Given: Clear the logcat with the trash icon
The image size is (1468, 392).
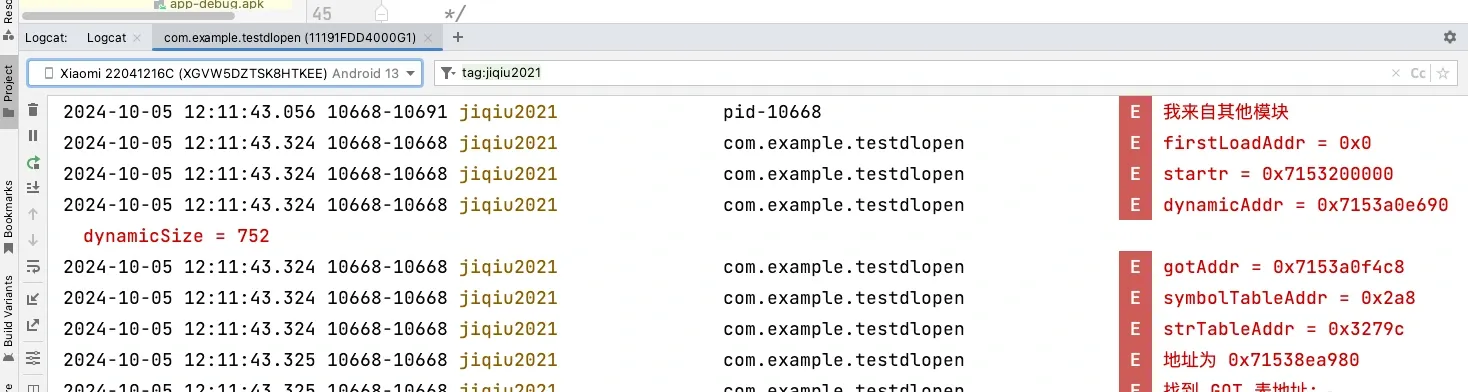Looking at the screenshot, I should [33, 109].
